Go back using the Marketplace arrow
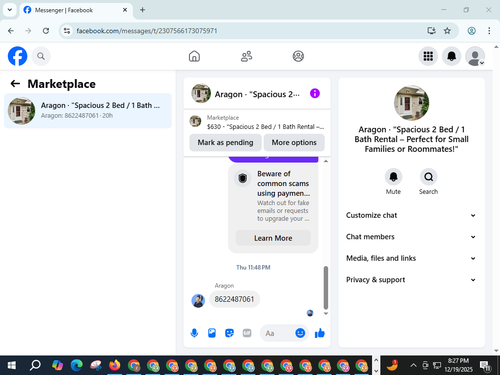This screenshot has width=500, height=375. pyautogui.click(x=15, y=84)
